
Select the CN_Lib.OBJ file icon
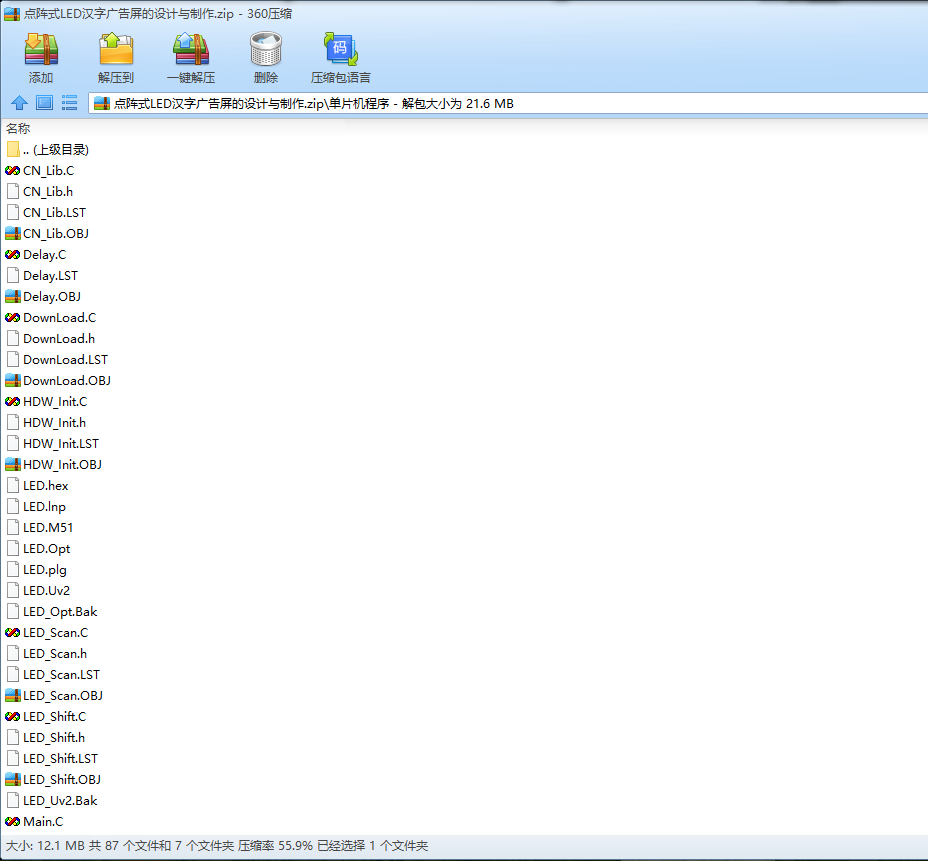(12, 234)
